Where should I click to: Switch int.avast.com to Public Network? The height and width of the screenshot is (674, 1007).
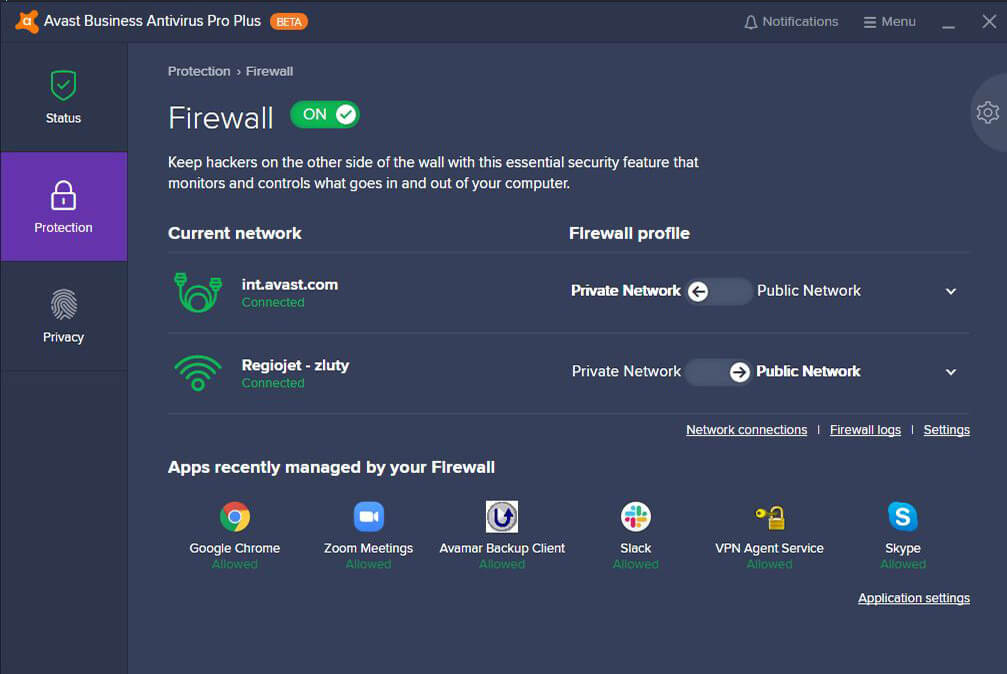pos(718,291)
